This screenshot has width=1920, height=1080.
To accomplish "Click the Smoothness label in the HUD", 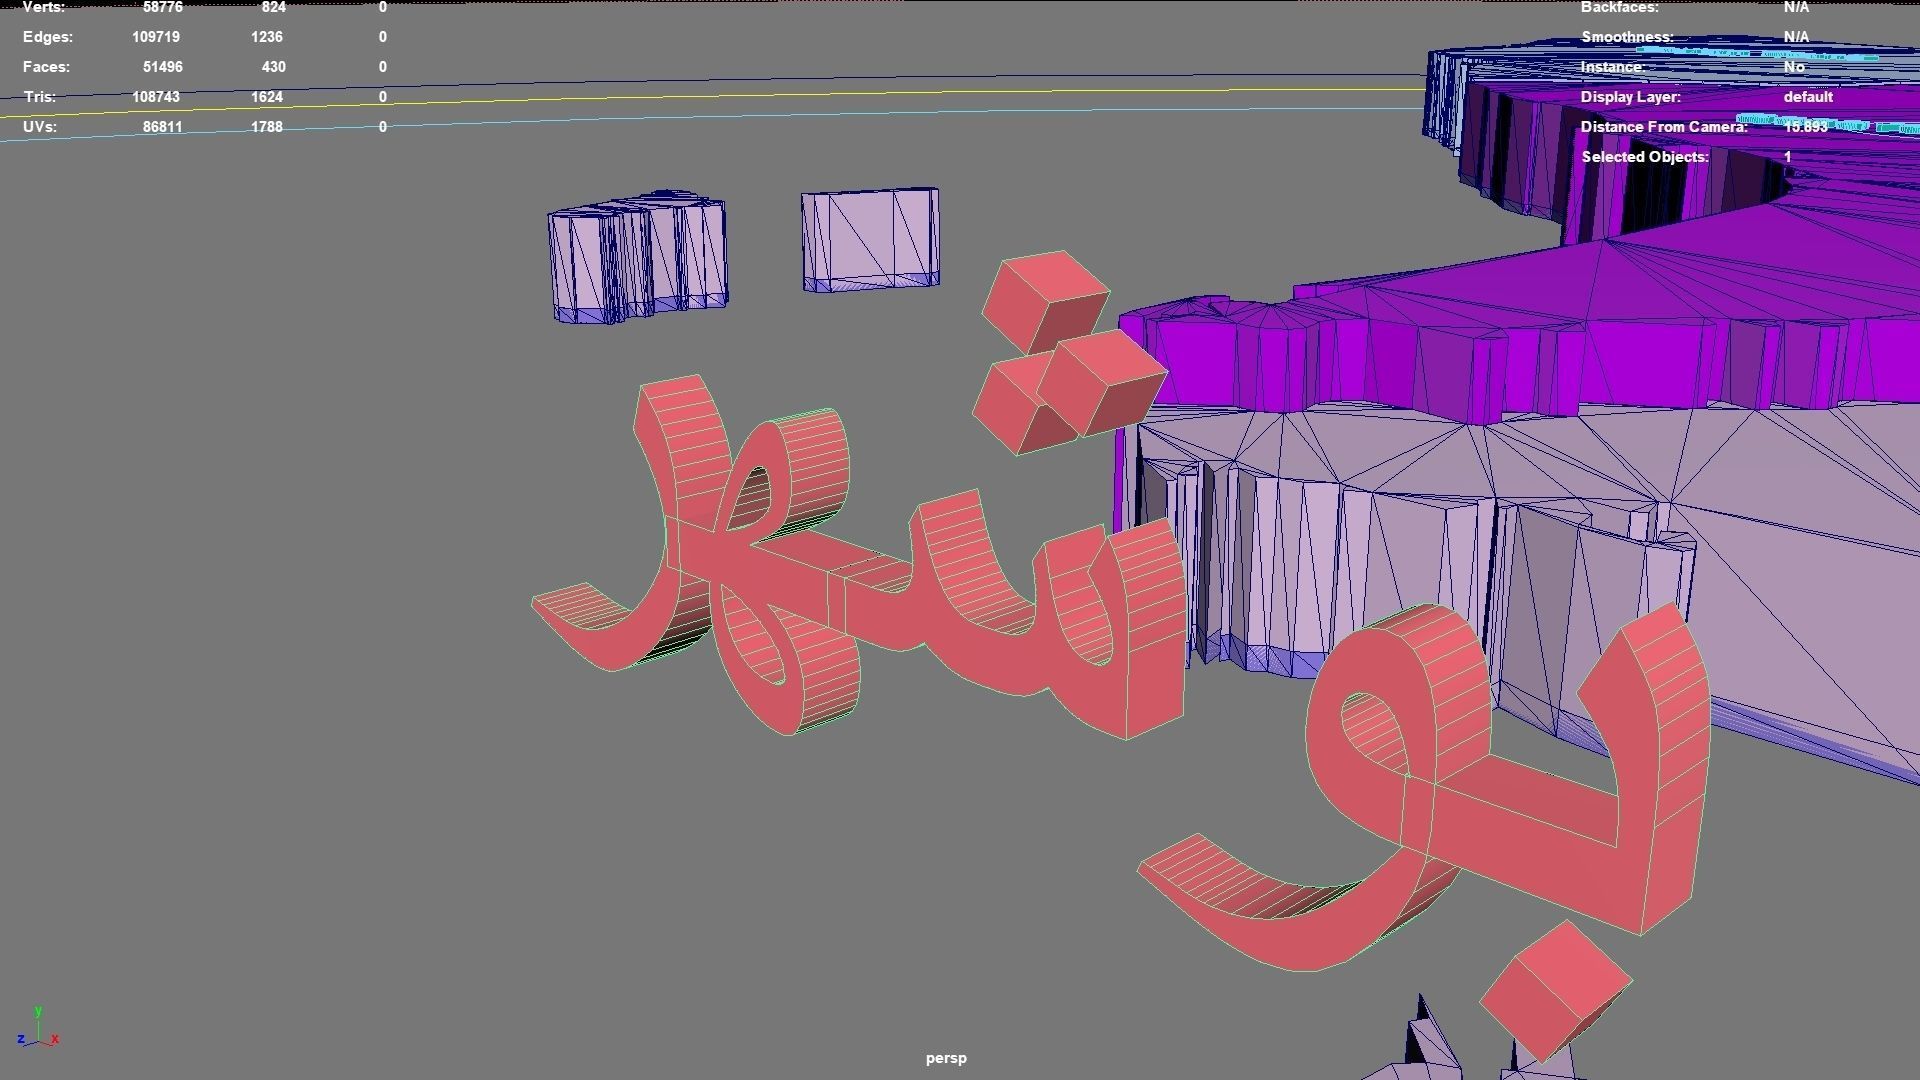I will click(x=1627, y=37).
